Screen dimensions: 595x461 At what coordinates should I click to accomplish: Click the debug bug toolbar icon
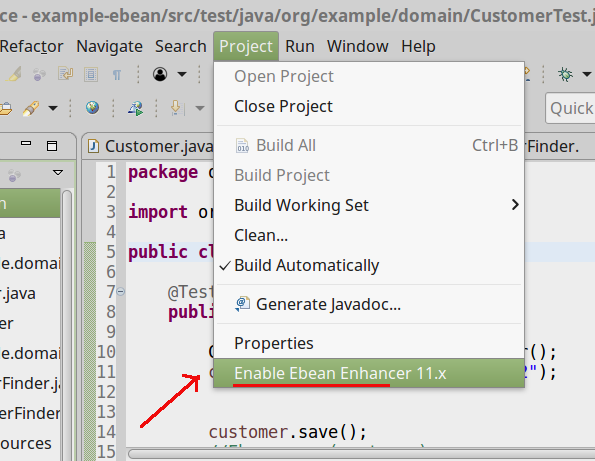tap(565, 74)
